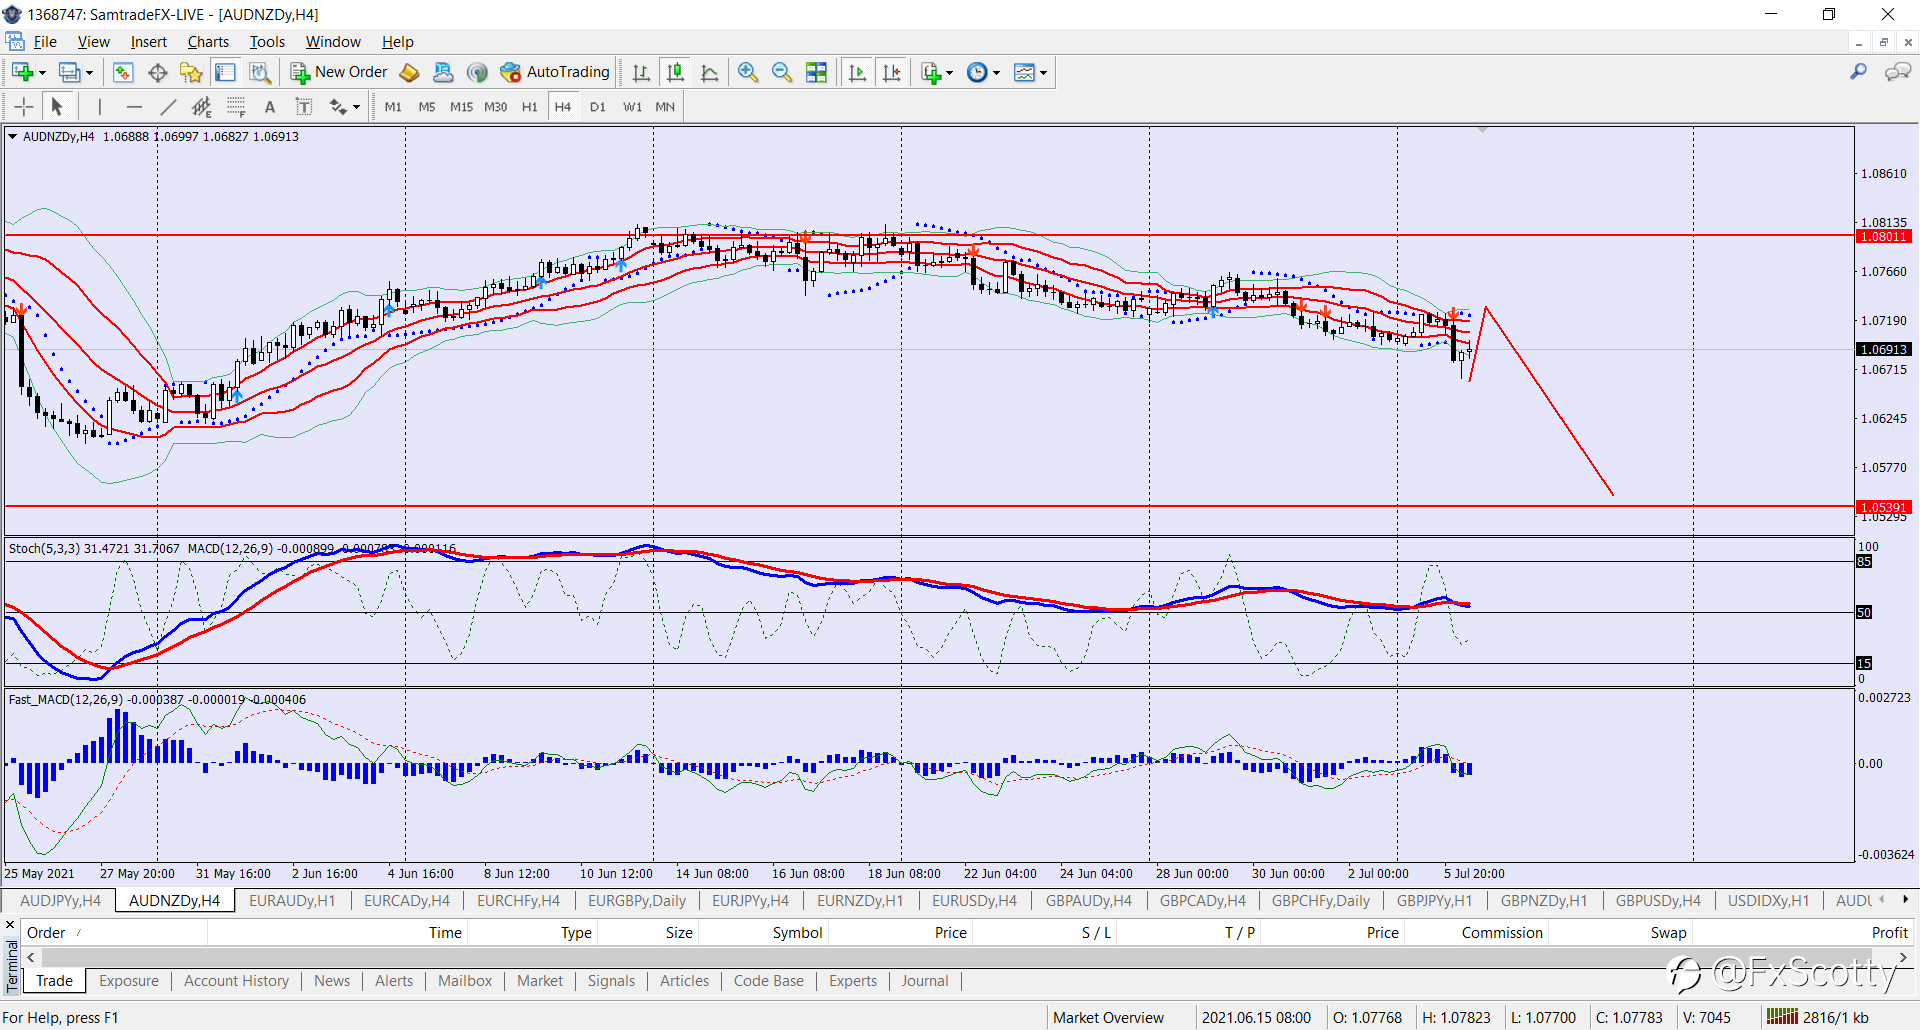Expand the arrows objects dropdown

click(356, 107)
